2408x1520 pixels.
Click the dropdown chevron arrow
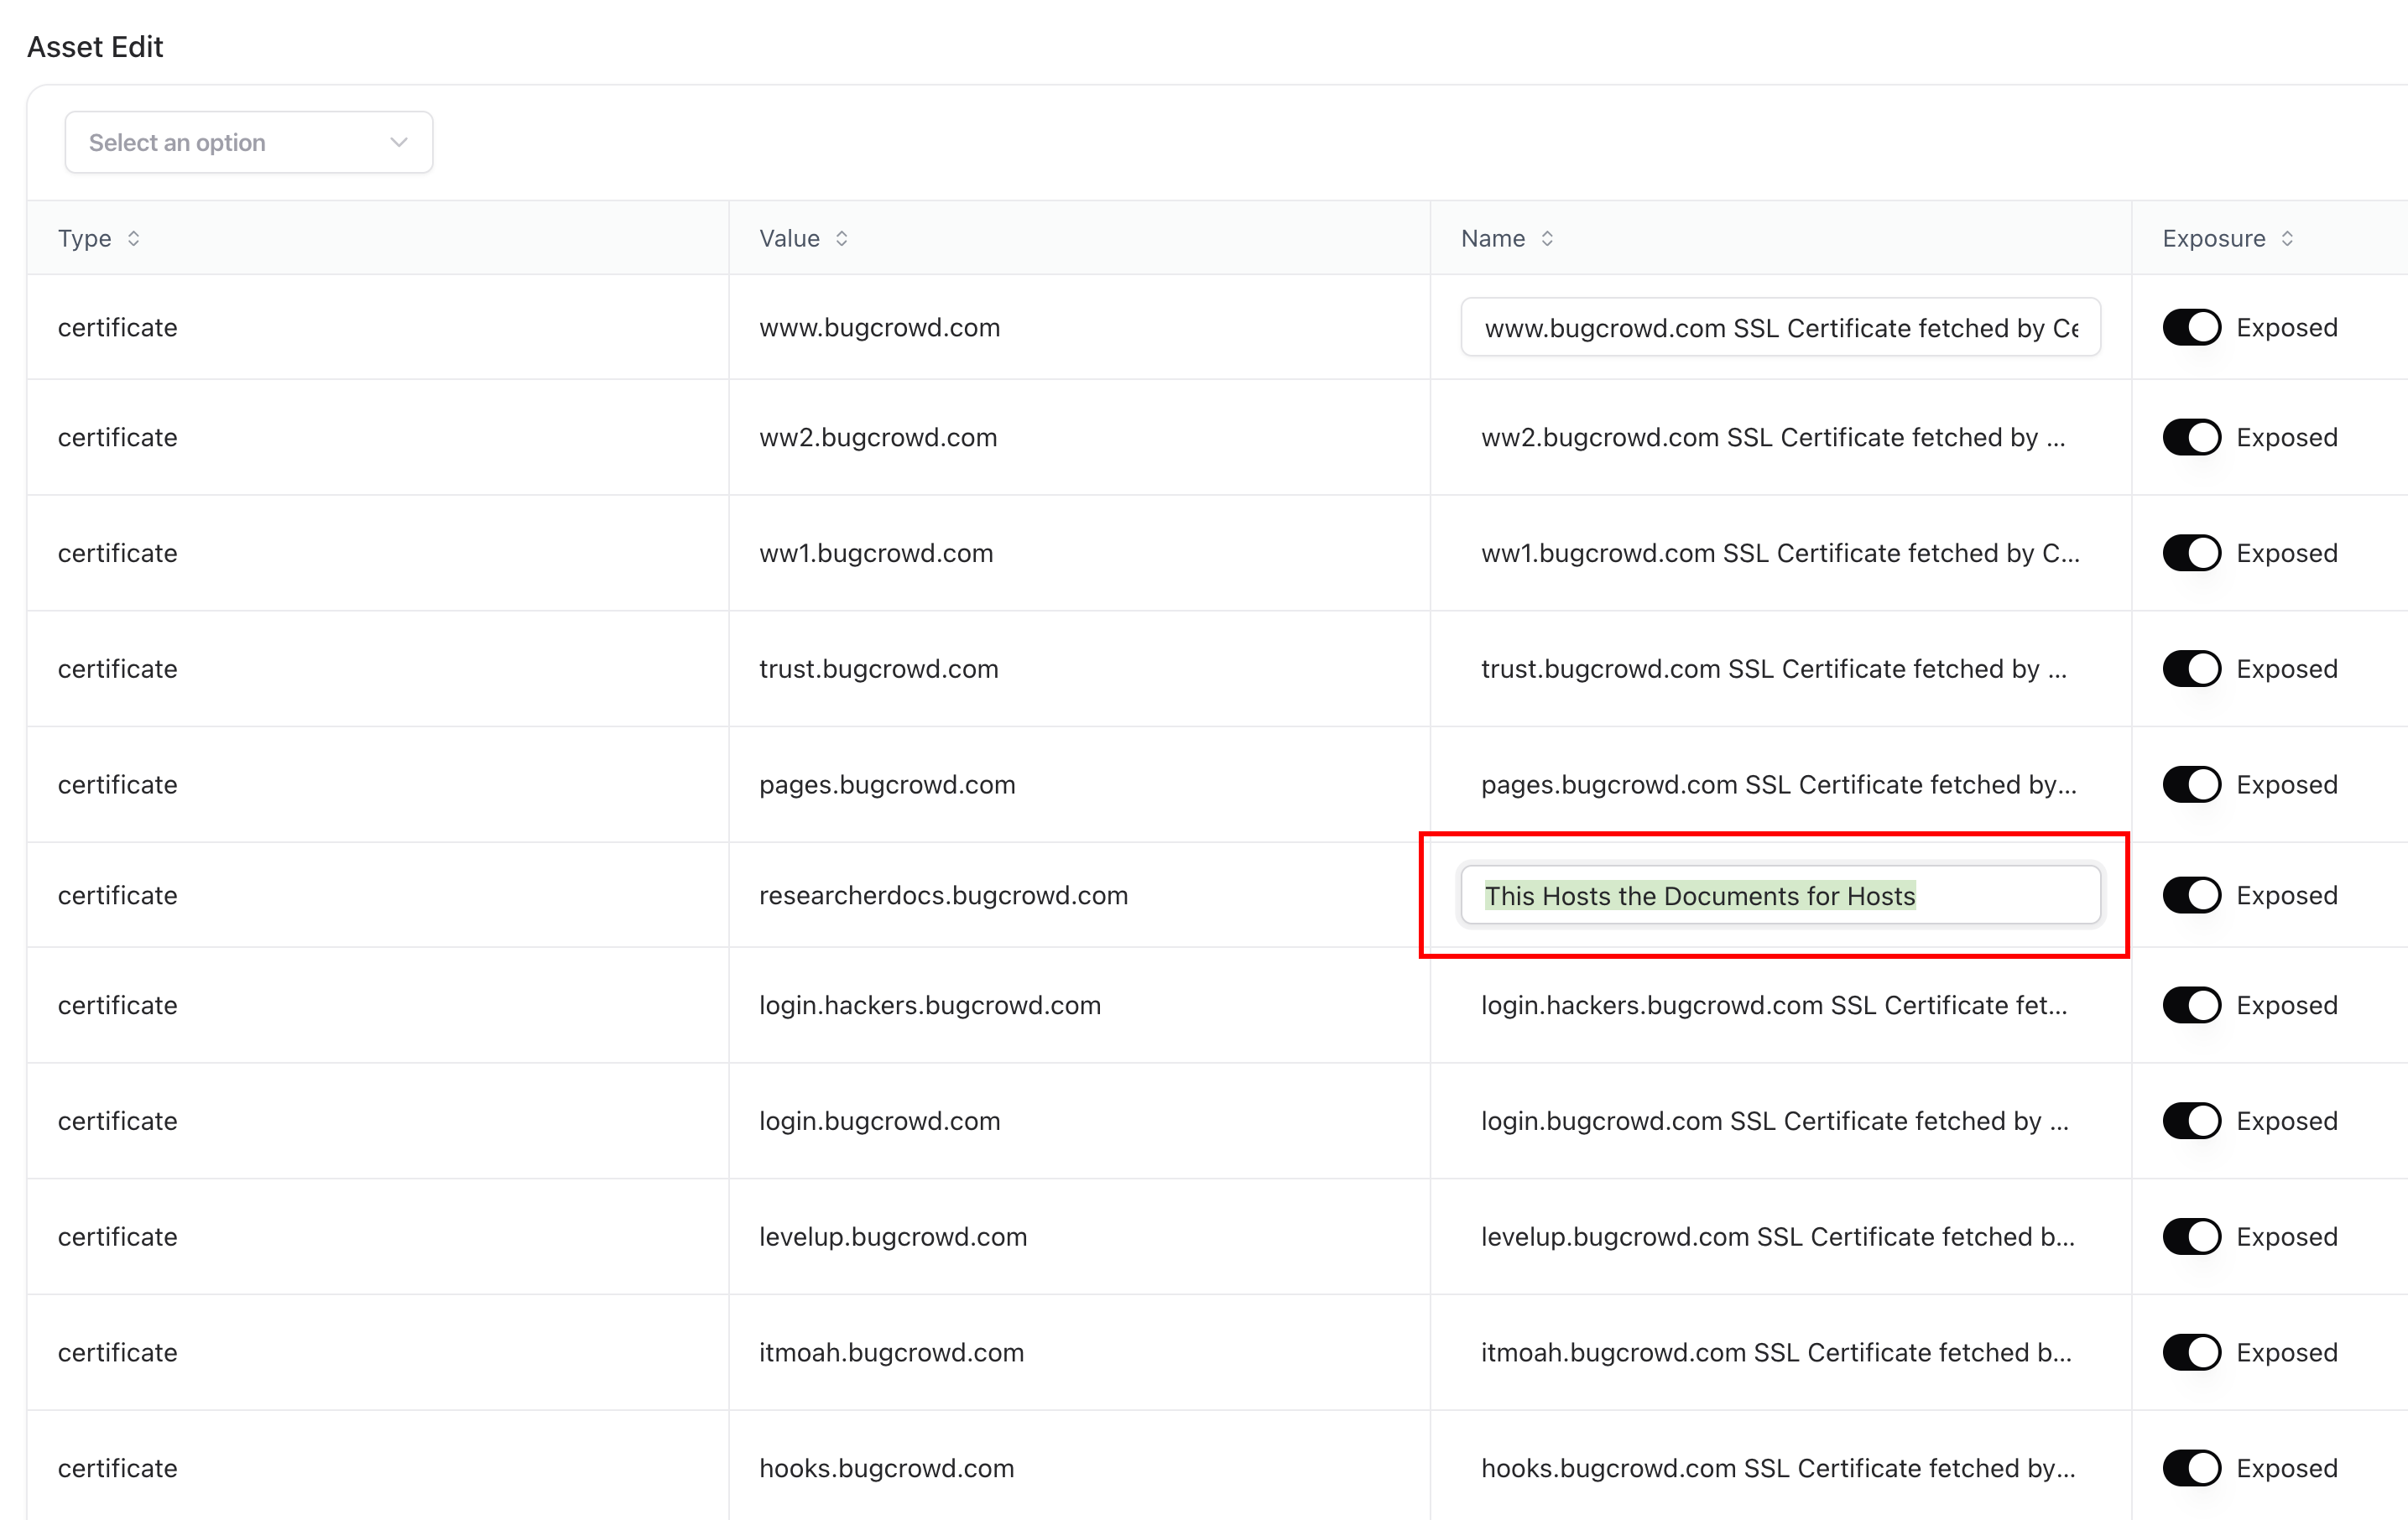coord(399,142)
